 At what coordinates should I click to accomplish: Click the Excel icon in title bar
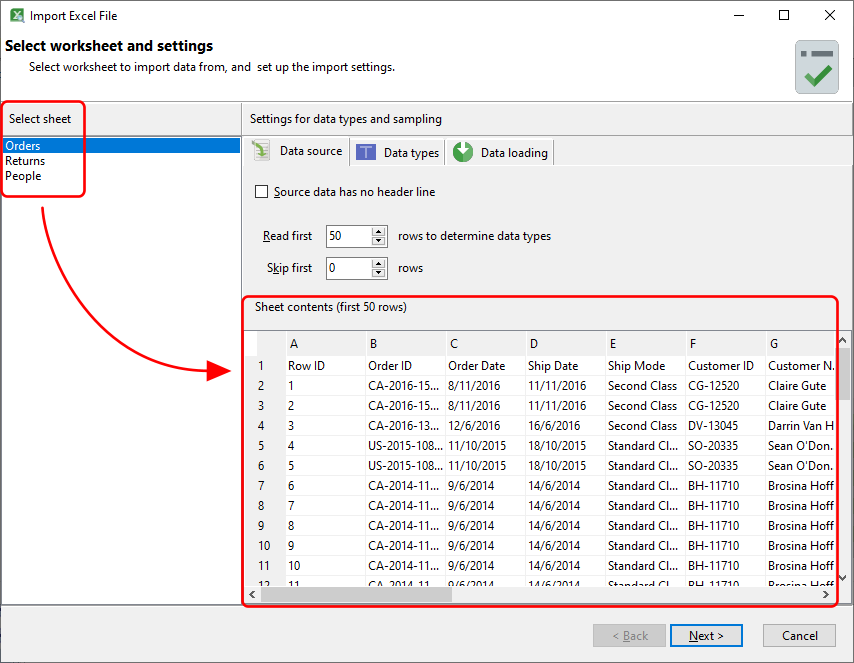[16, 16]
